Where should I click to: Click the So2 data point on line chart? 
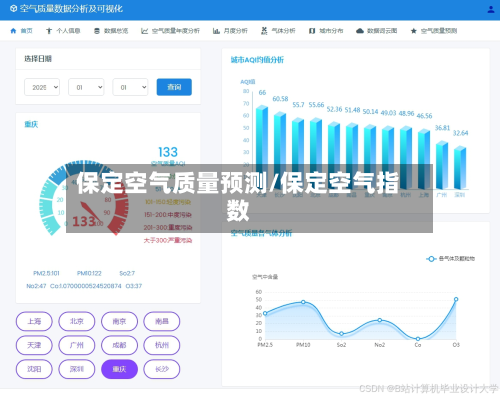(x=341, y=334)
